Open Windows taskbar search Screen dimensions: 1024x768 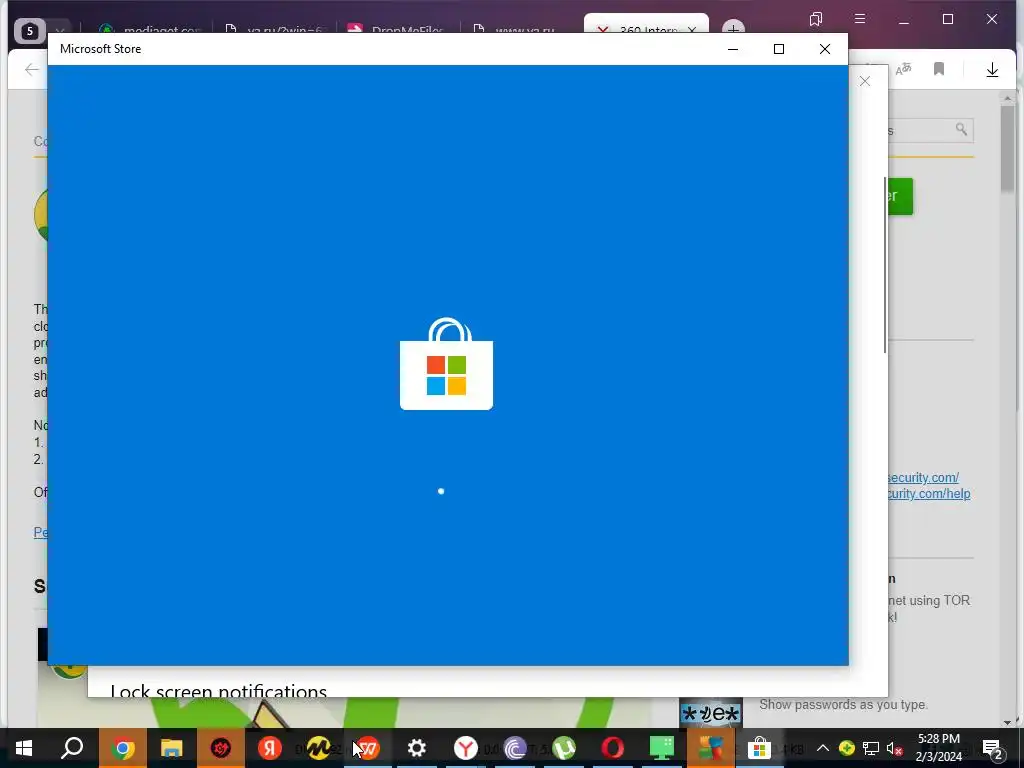click(x=72, y=748)
